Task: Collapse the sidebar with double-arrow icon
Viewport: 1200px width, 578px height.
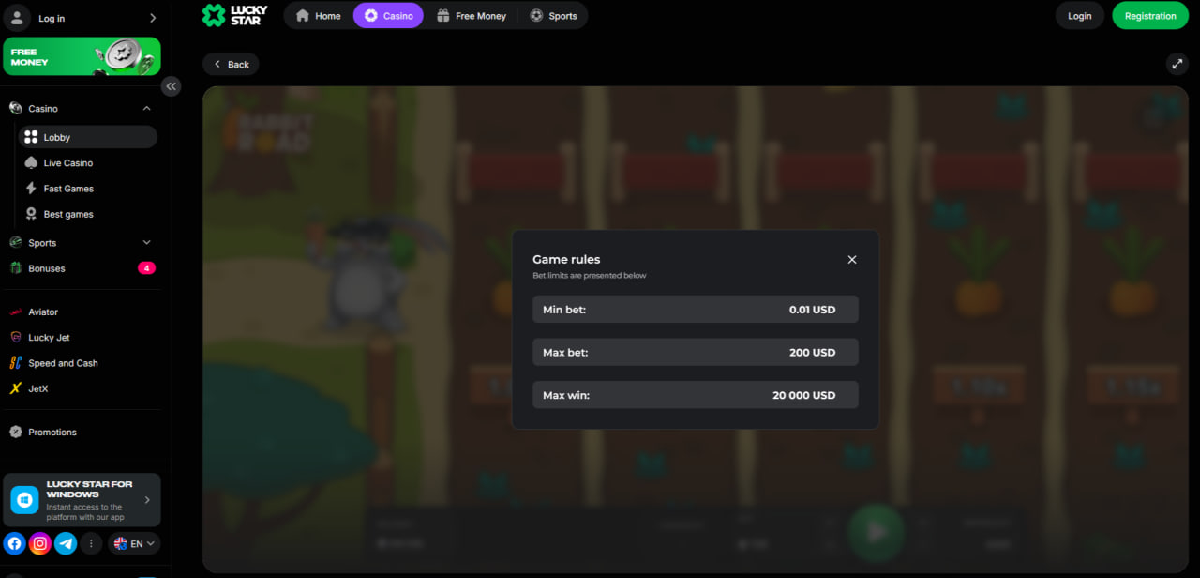Action: click(171, 86)
